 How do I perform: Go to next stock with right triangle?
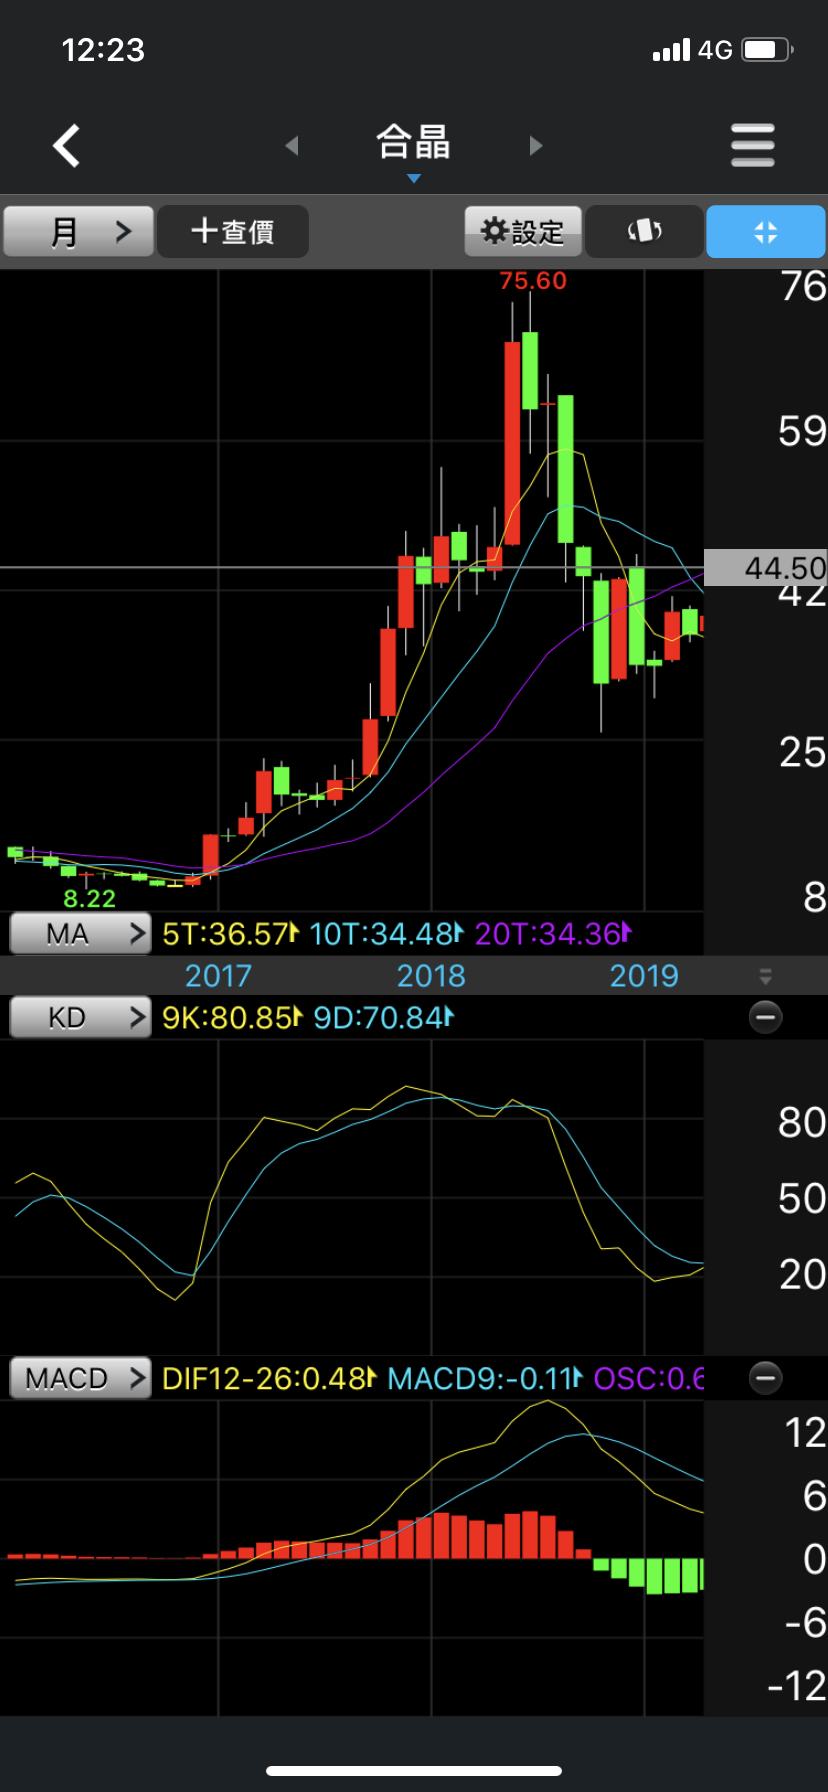(535, 146)
